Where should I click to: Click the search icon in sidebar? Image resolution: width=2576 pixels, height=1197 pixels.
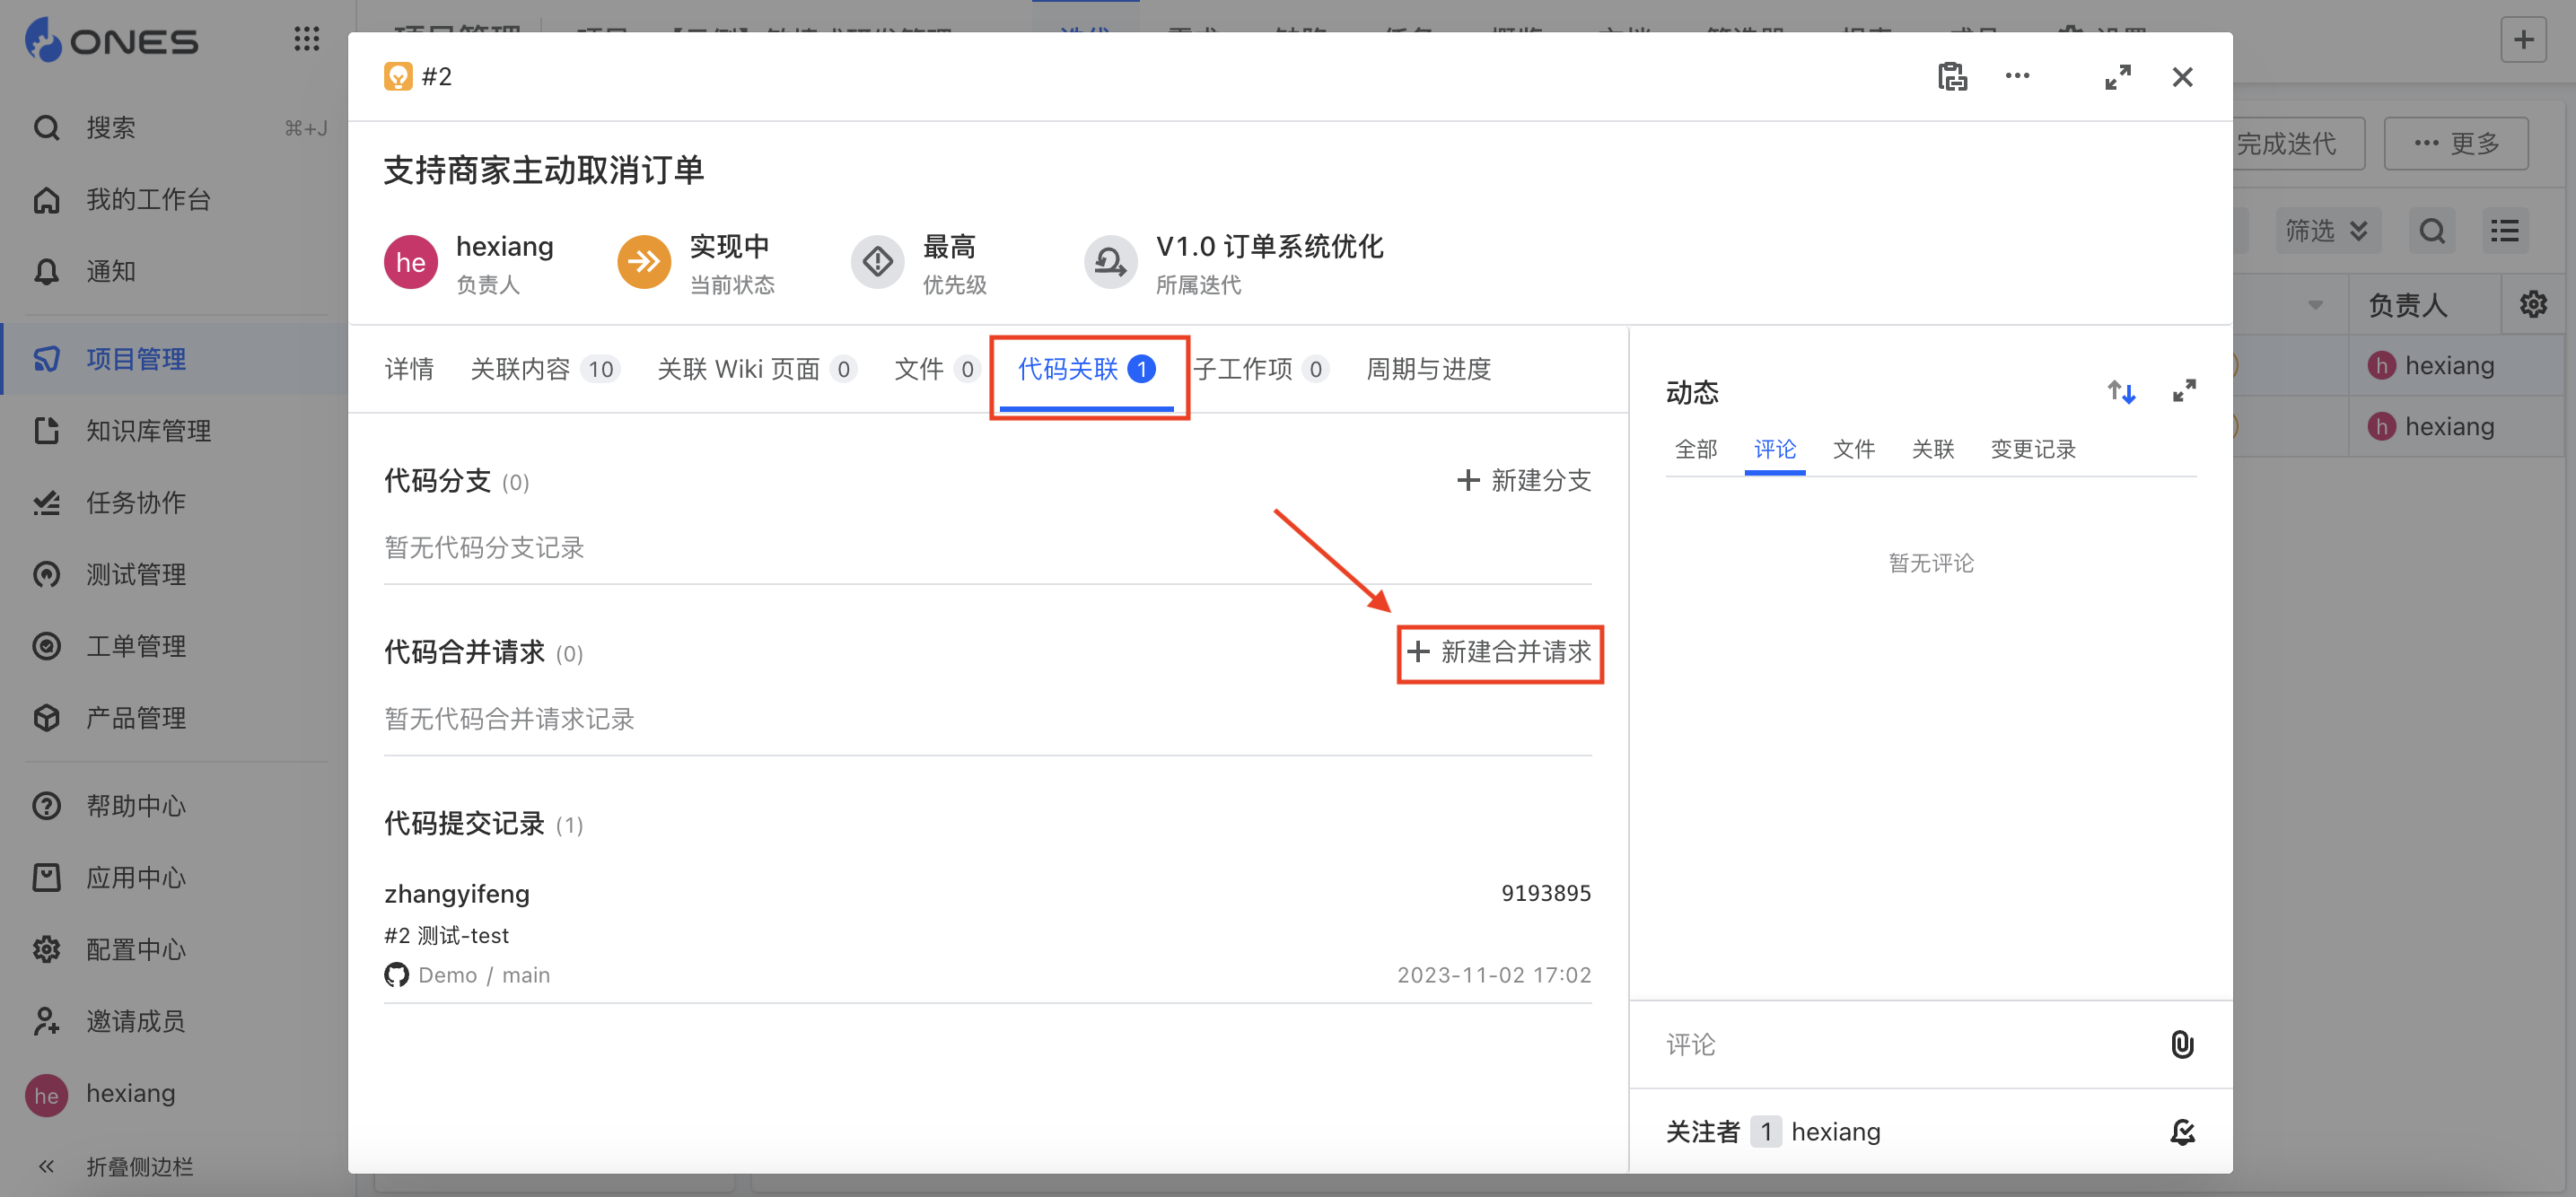[x=47, y=128]
